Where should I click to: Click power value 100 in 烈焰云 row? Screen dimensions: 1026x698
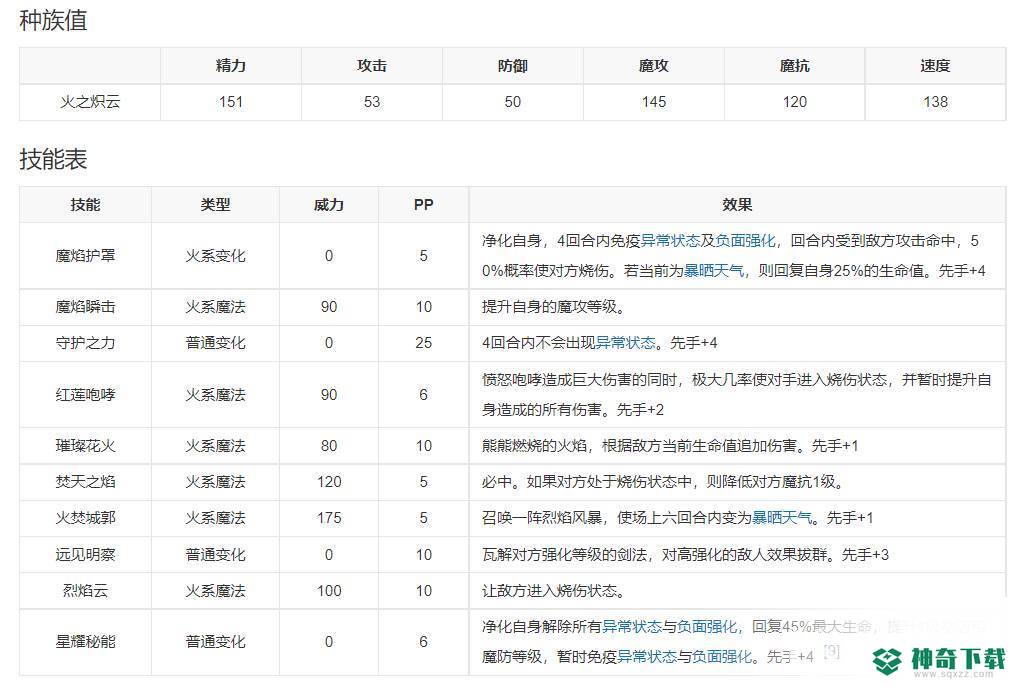click(x=328, y=591)
